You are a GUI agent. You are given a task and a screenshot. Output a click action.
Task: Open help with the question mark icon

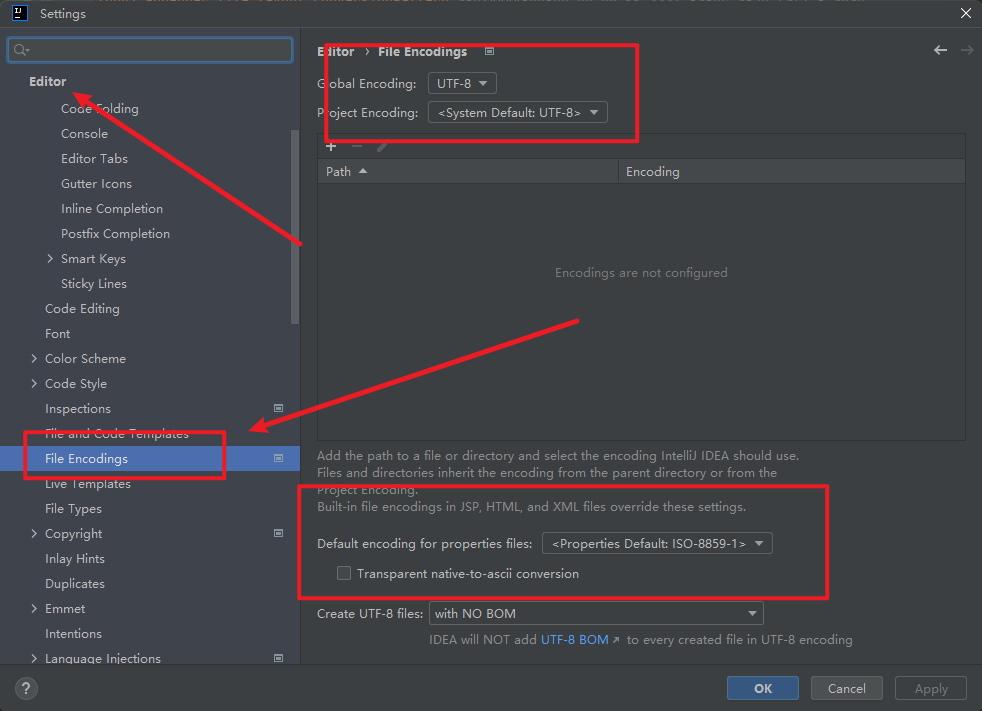[x=26, y=688]
